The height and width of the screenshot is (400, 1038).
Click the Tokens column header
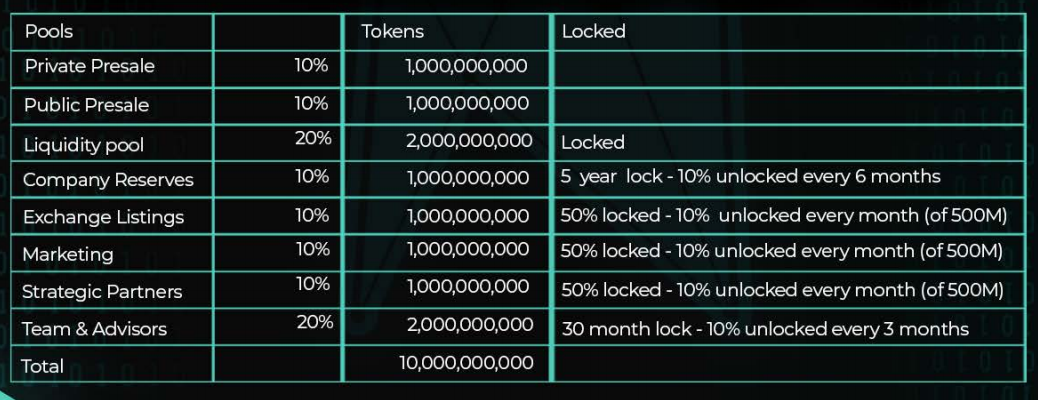[x=393, y=31]
